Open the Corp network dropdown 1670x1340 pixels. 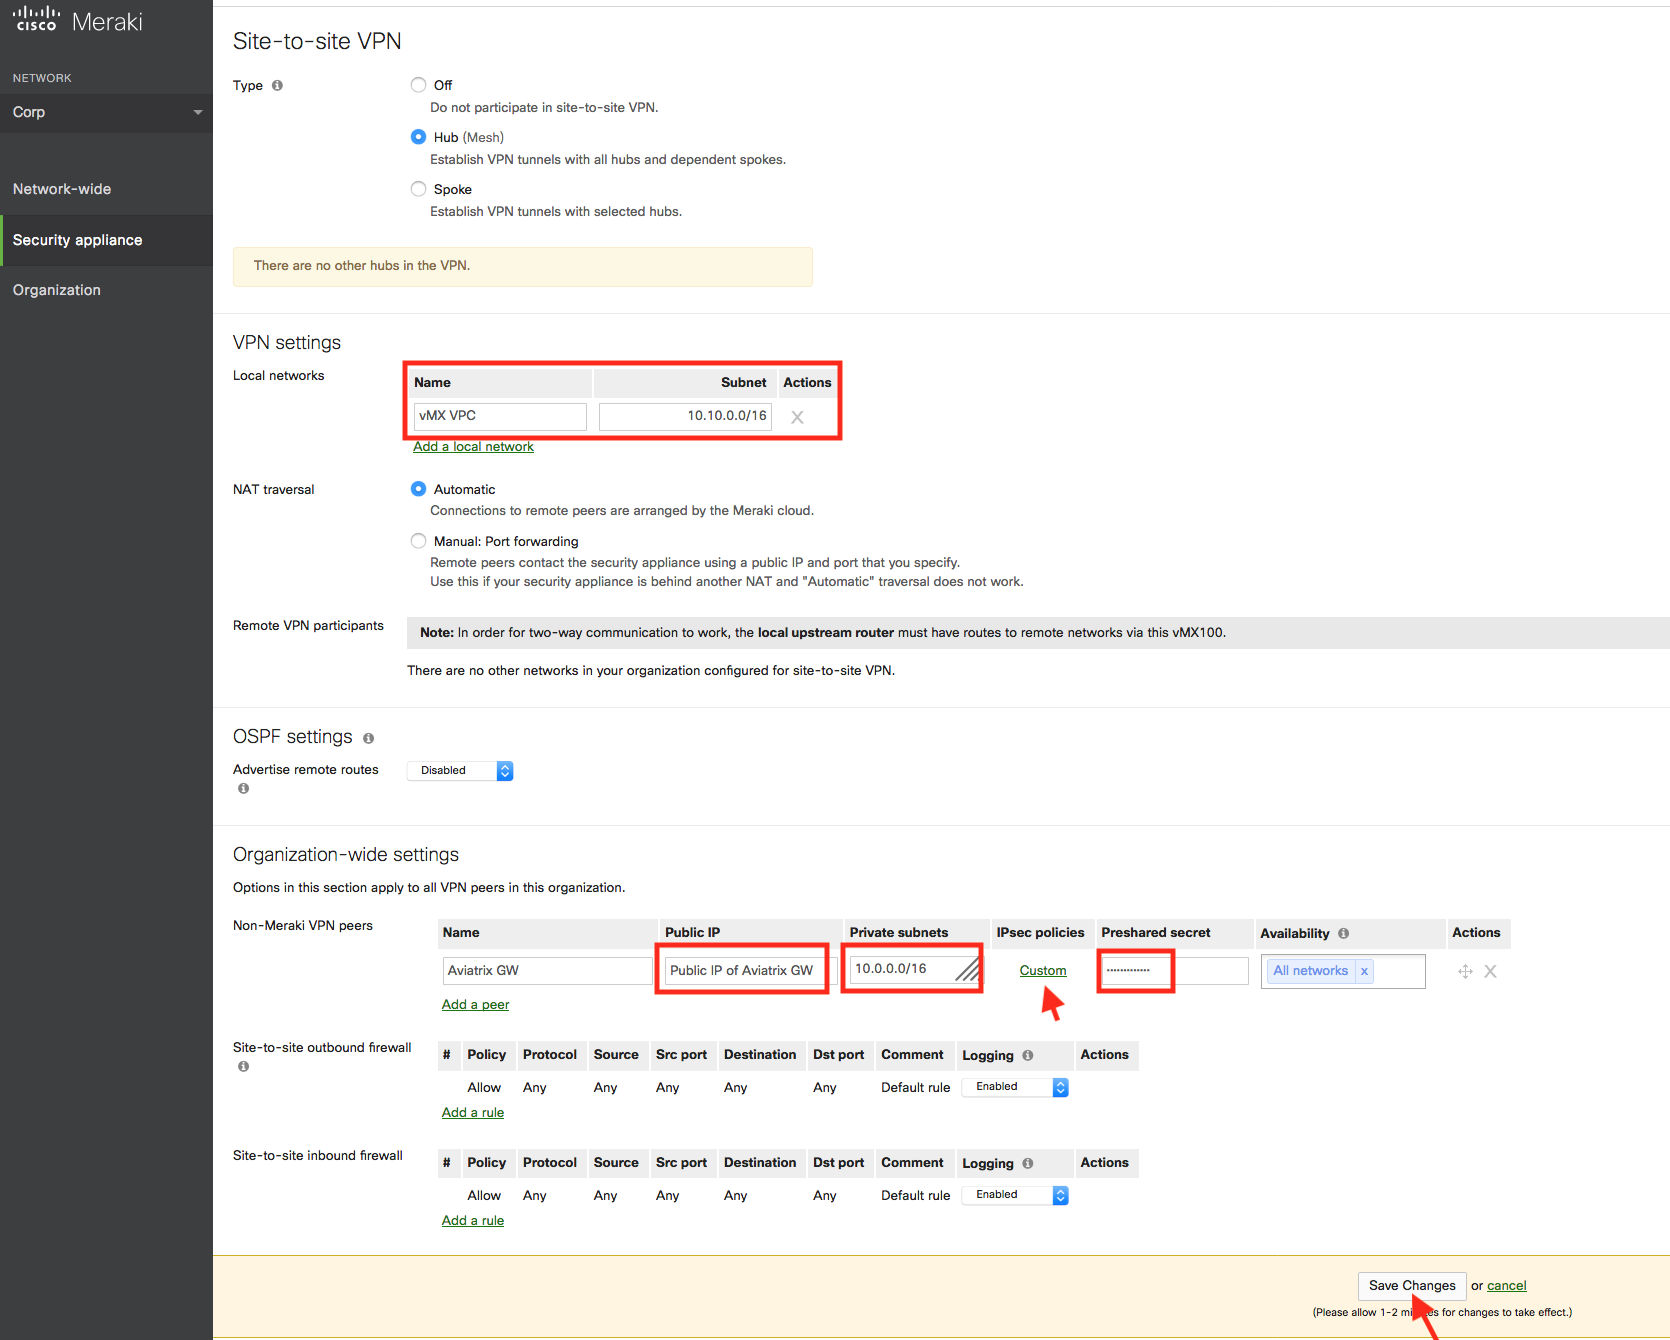click(106, 112)
